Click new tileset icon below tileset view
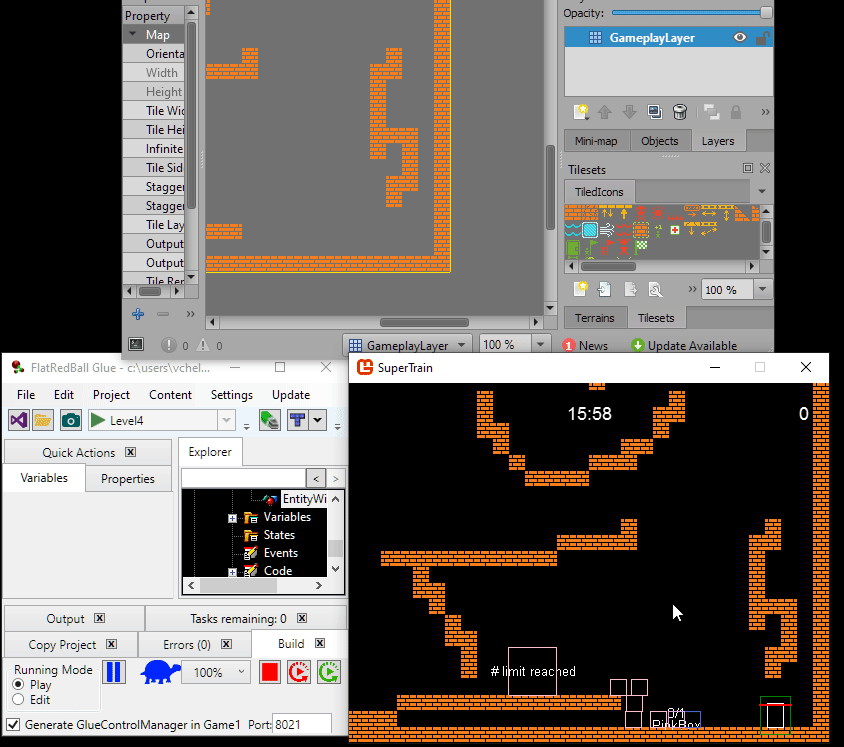844x747 pixels. click(580, 290)
